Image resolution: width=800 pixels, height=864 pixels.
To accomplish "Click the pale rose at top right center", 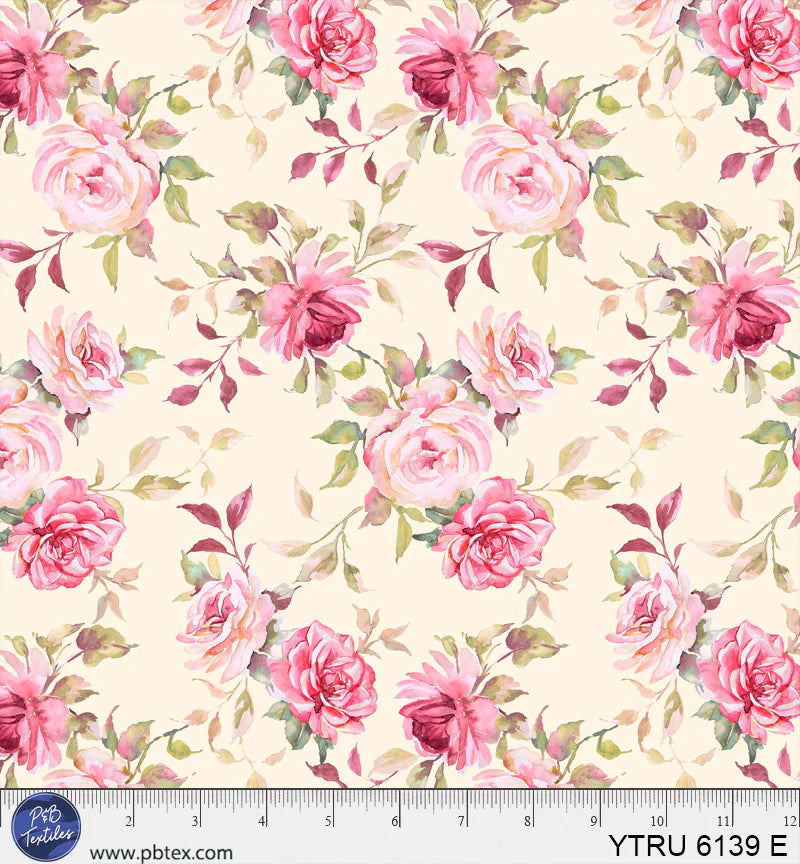I will [x=525, y=176].
